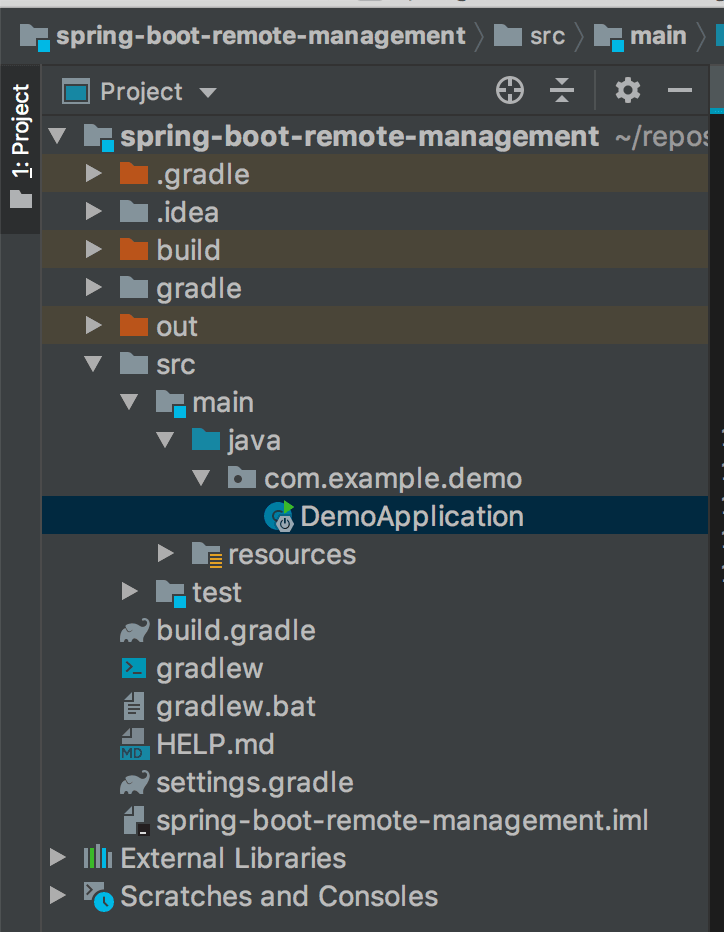The image size is (724, 932).
Task: Select the External Libraries label
Action: click(x=233, y=858)
